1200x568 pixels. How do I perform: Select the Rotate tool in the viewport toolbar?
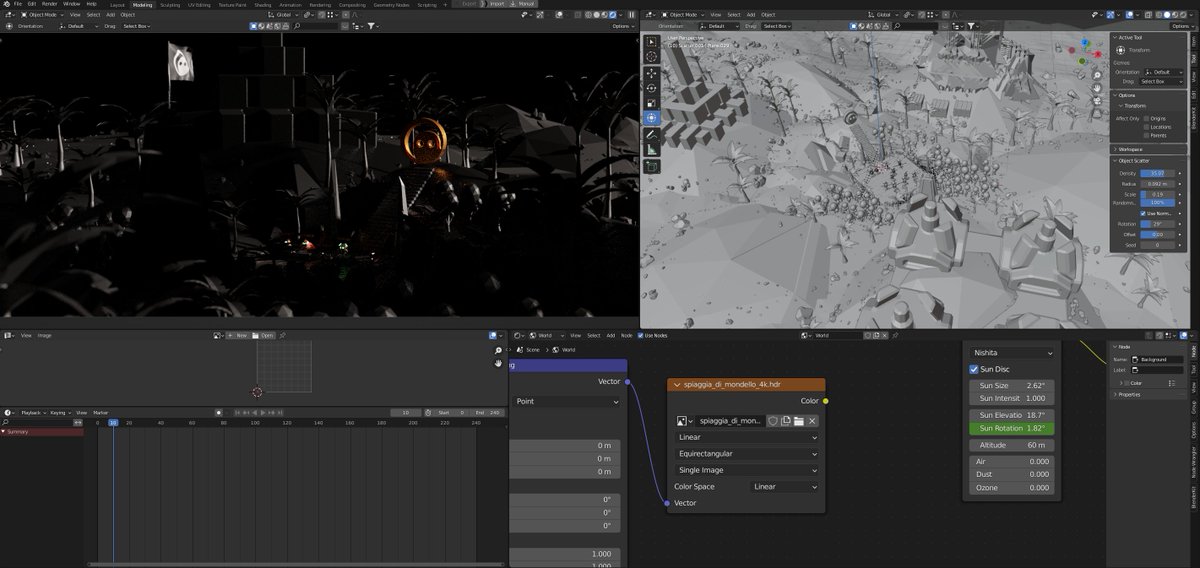(651, 87)
